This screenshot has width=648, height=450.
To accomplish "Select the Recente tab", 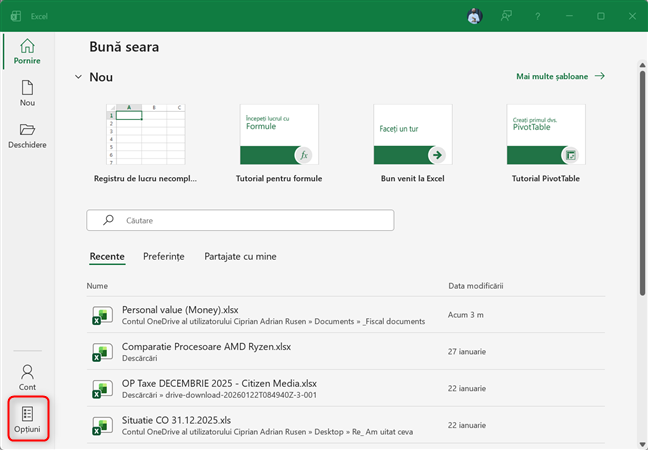I will click(107, 257).
